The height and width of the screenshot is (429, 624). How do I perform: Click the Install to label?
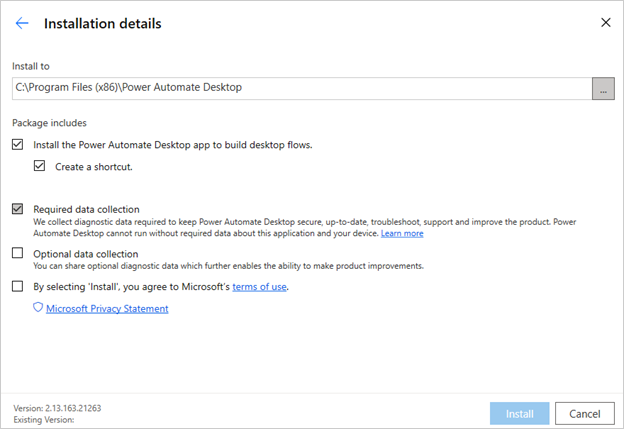pyautogui.click(x=31, y=66)
